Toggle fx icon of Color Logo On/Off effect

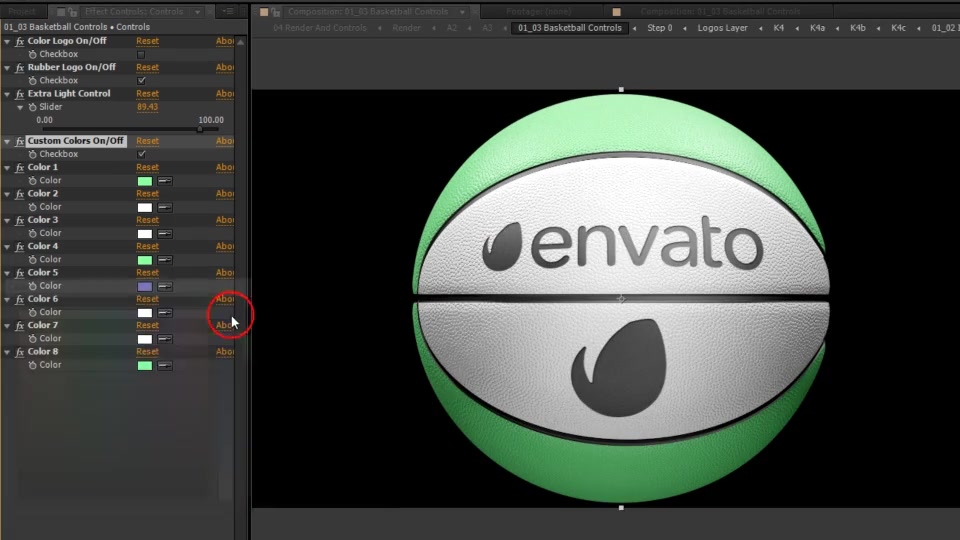point(20,41)
